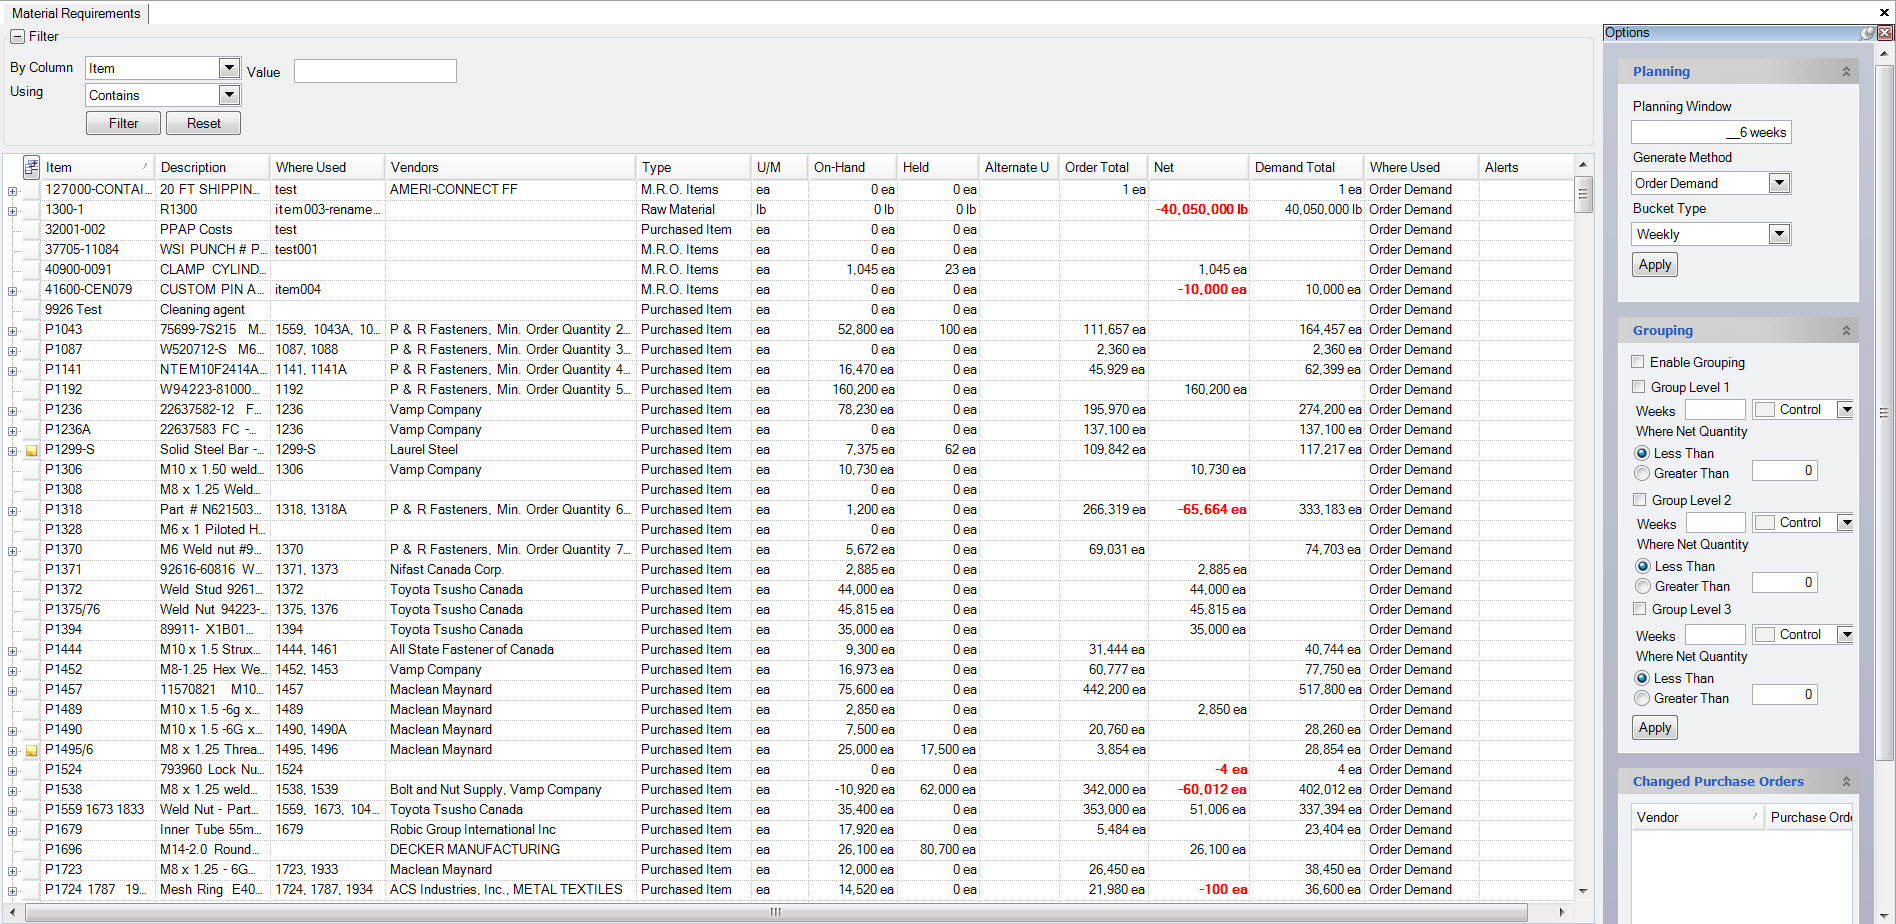Screen dimensions: 1896x924
Task: Open the By Column dropdown showing Item
Action: (229, 68)
